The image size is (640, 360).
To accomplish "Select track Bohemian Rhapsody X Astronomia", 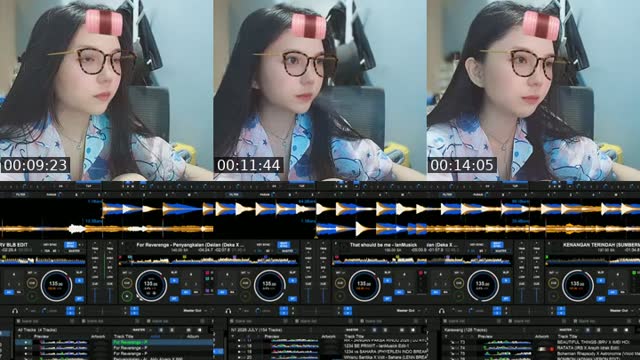I will tap(598, 354).
